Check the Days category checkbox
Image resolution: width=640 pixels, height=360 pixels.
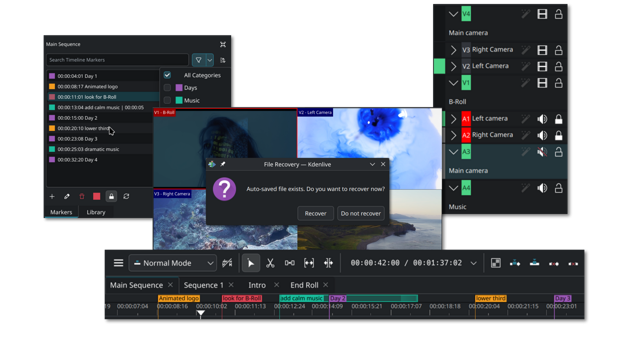click(x=167, y=87)
